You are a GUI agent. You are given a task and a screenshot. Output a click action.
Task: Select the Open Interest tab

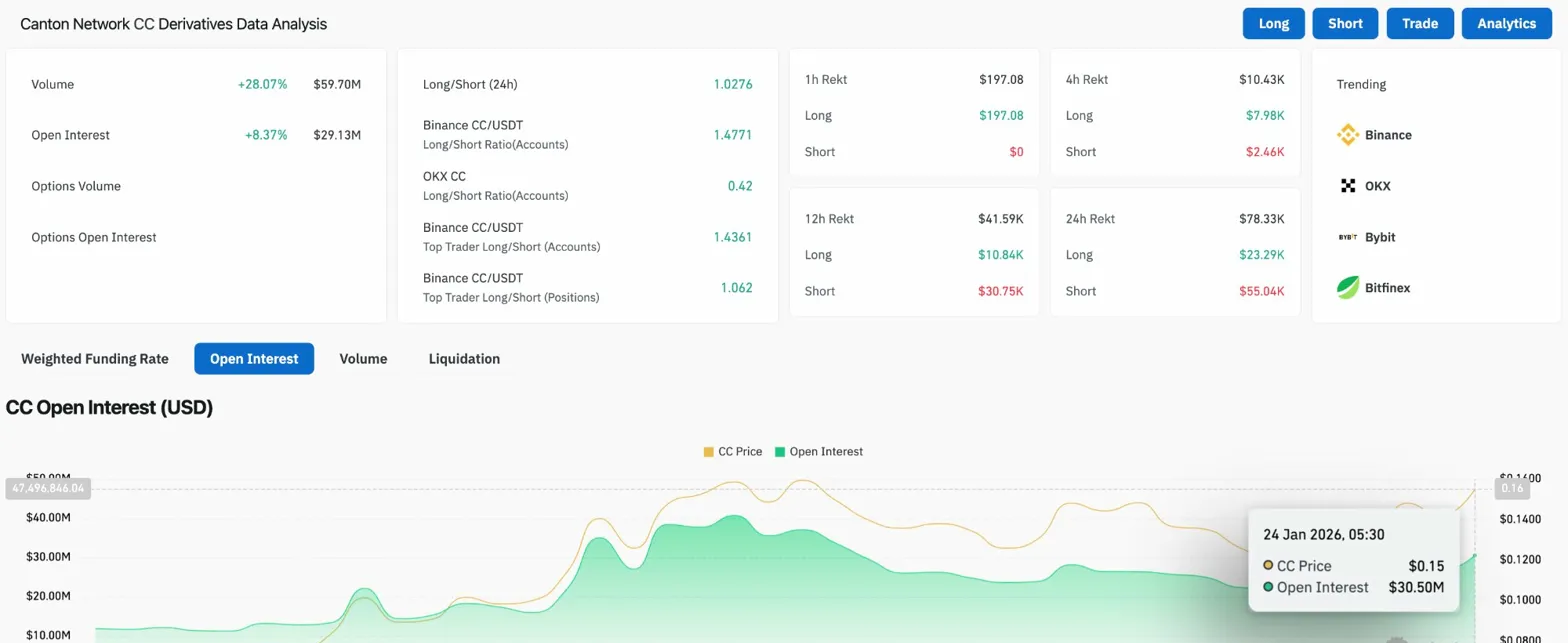(254, 359)
